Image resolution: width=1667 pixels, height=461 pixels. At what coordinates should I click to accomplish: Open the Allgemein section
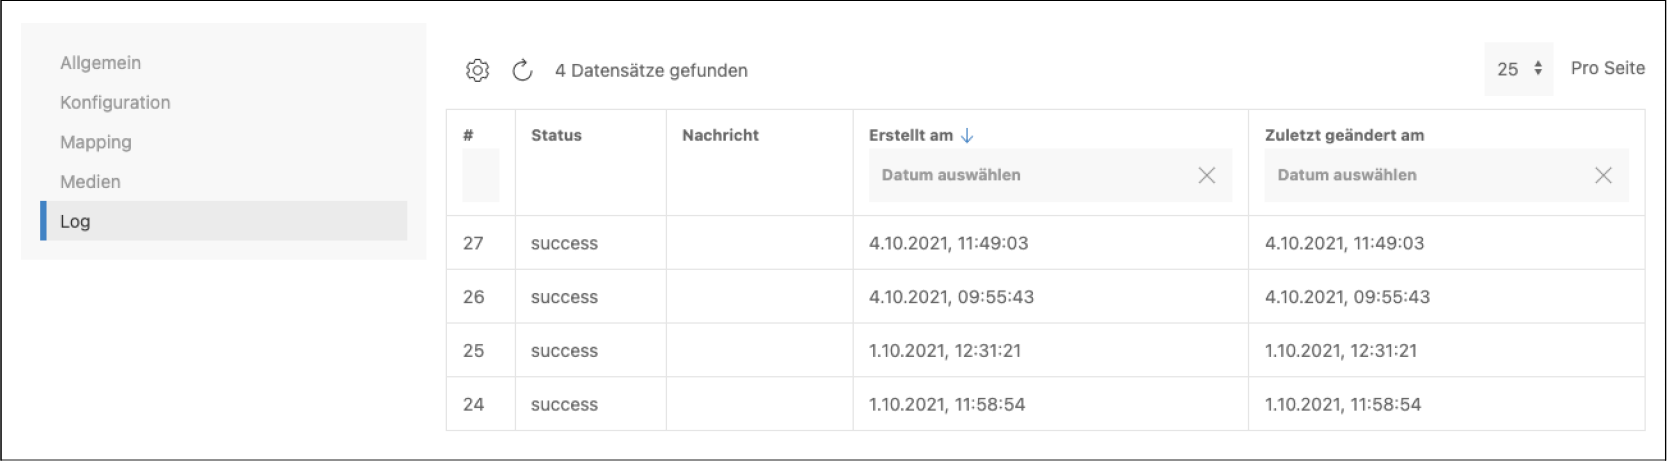[101, 63]
